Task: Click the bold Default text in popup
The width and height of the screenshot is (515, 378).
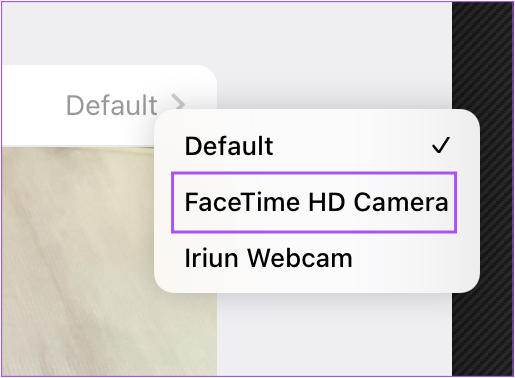Action: 229,146
